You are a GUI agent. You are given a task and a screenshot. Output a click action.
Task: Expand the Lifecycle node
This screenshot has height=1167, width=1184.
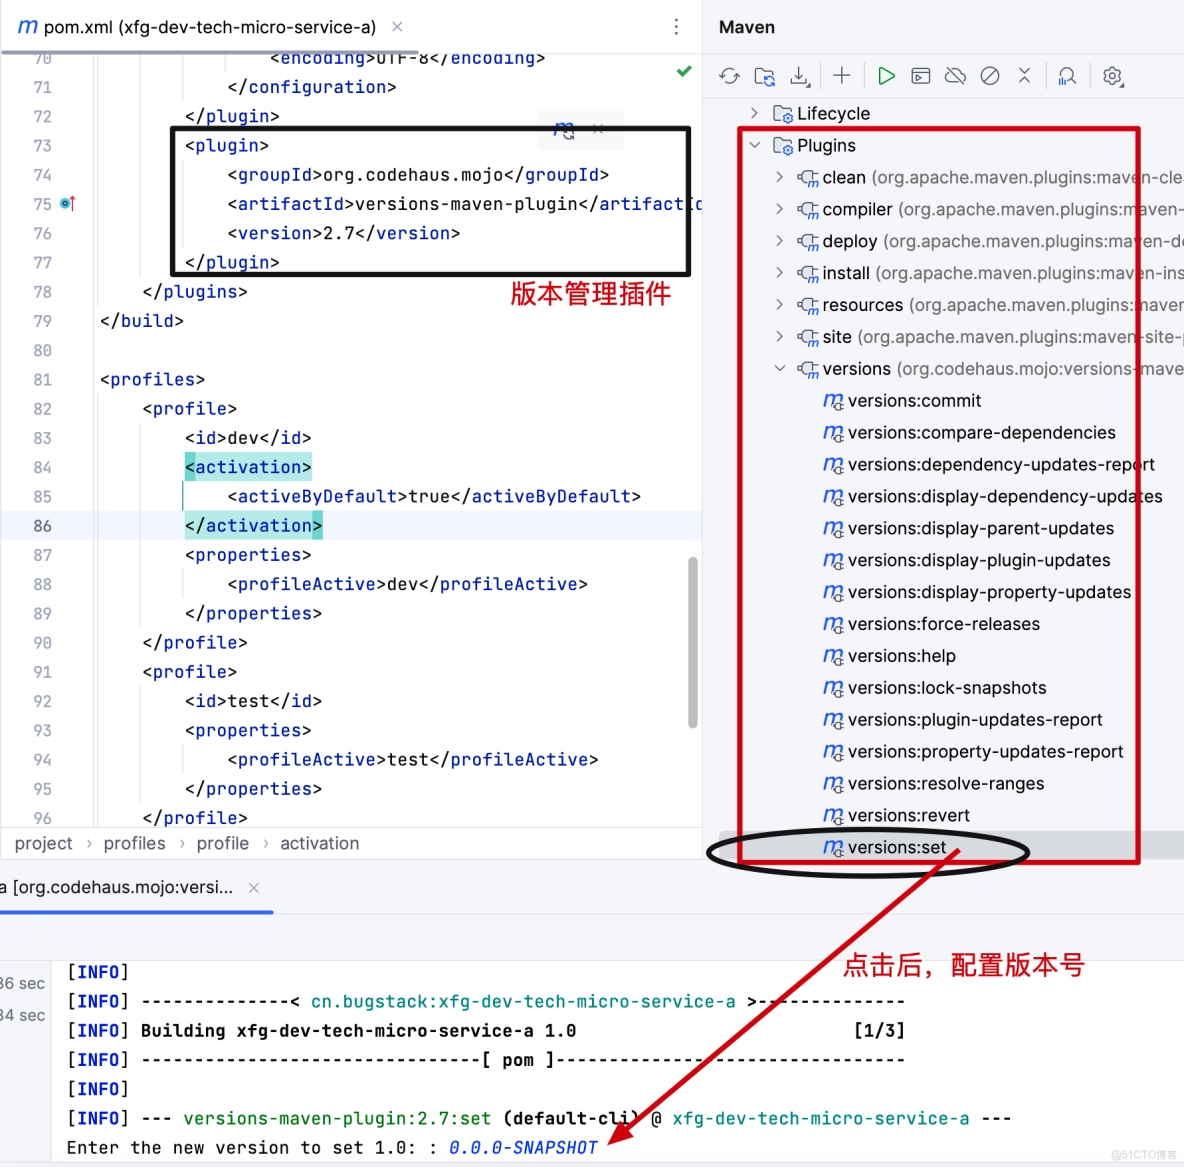[x=754, y=113]
